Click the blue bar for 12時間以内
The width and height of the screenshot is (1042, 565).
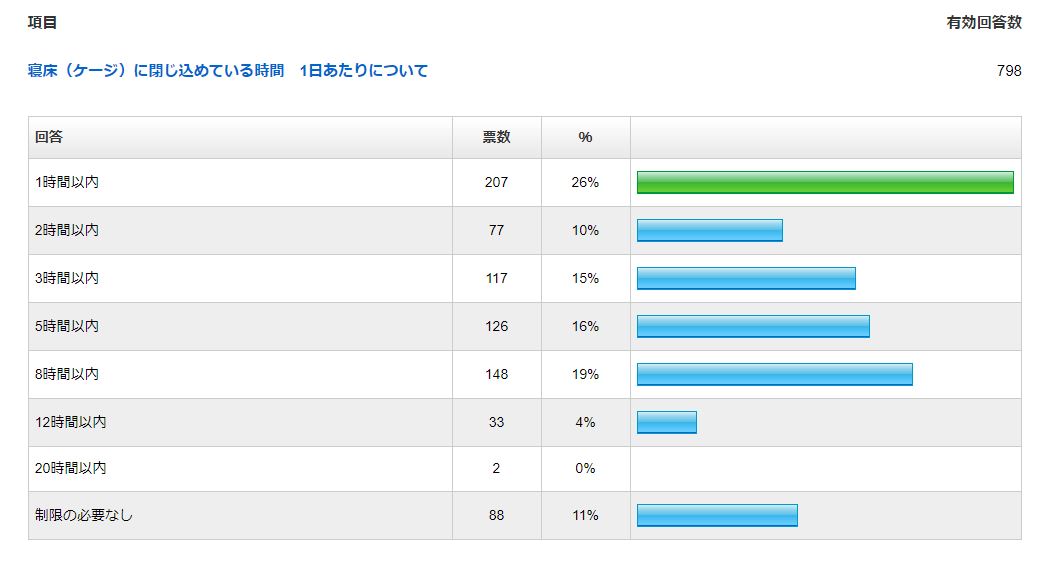(666, 422)
